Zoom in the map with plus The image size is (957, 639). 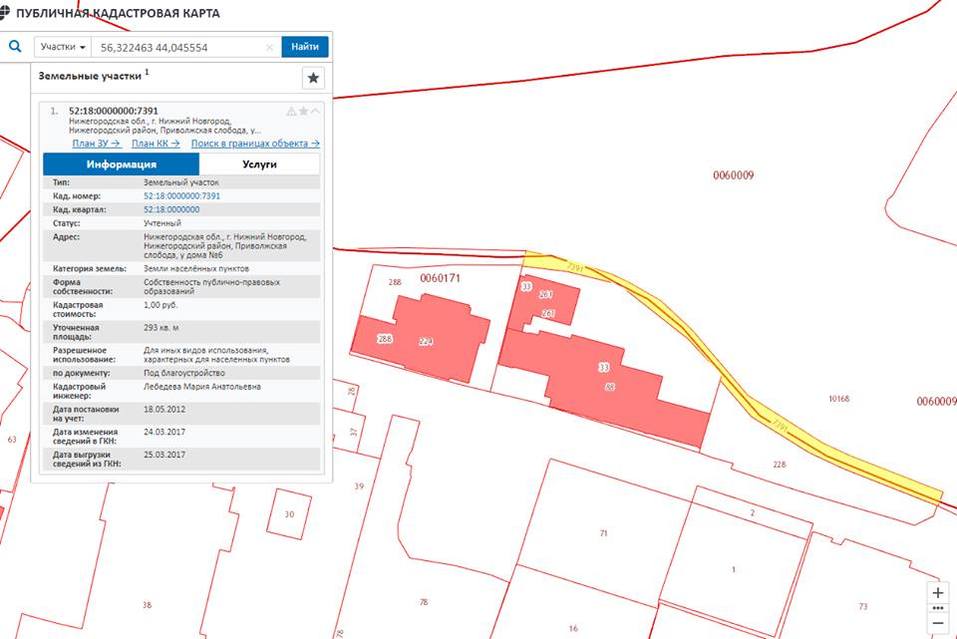click(x=937, y=592)
